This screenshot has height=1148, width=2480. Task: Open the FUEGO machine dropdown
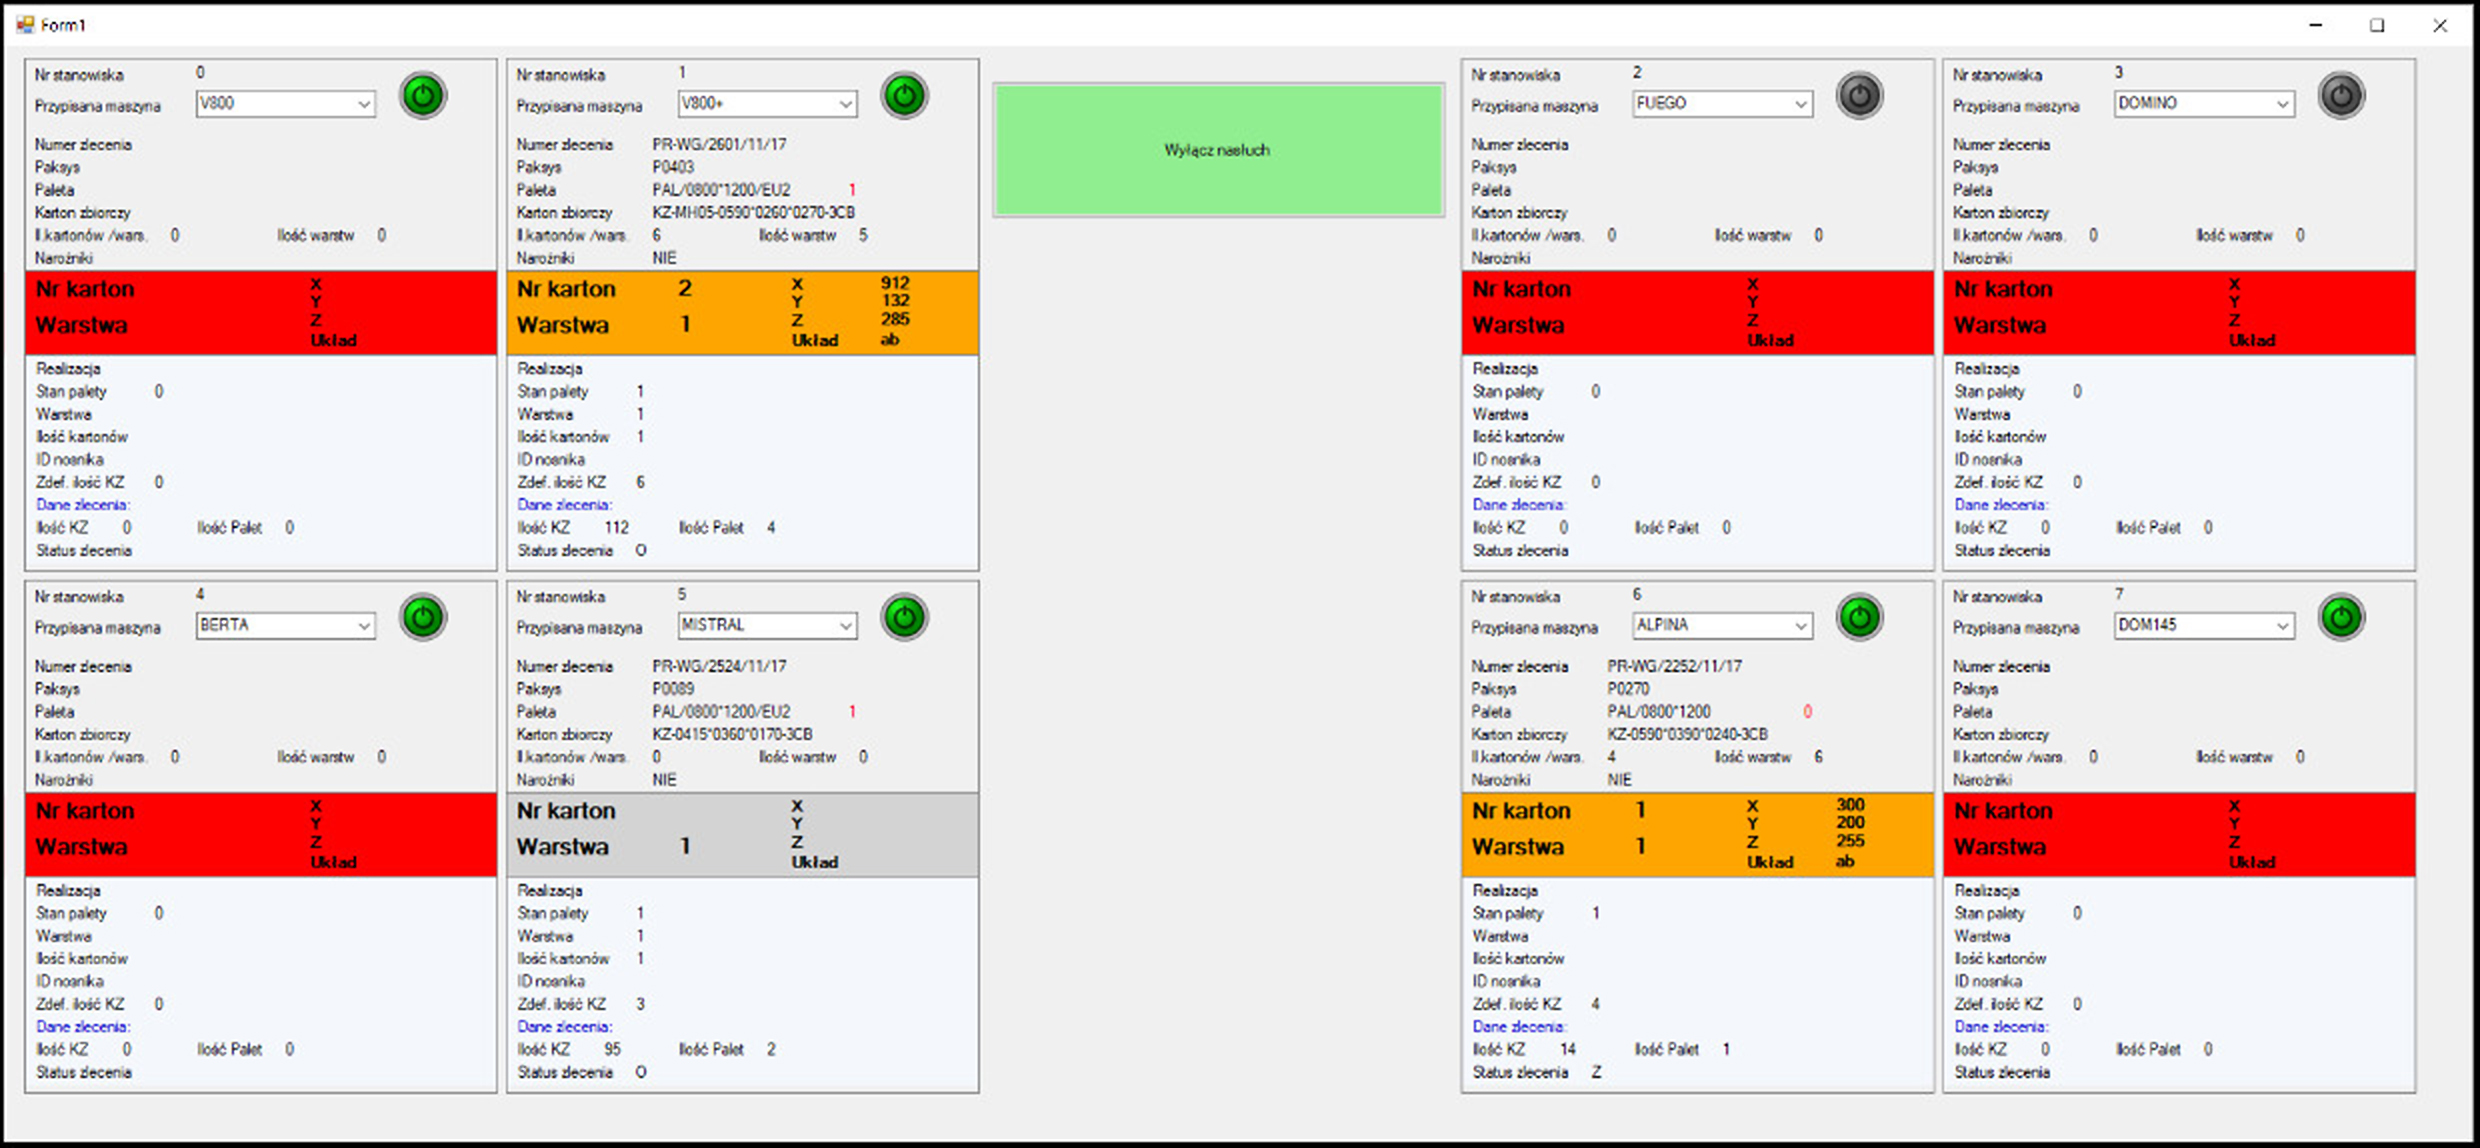[x=1800, y=104]
